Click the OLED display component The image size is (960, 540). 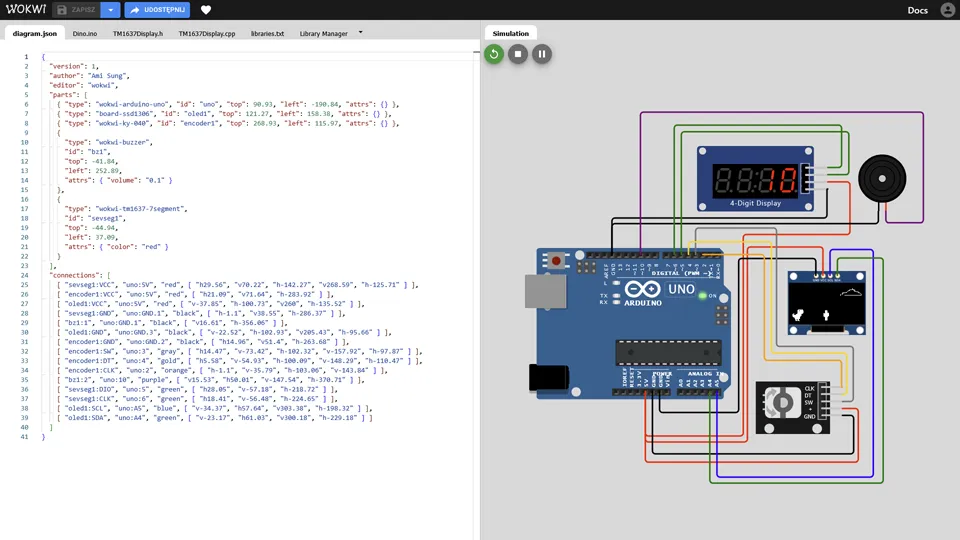click(x=827, y=303)
